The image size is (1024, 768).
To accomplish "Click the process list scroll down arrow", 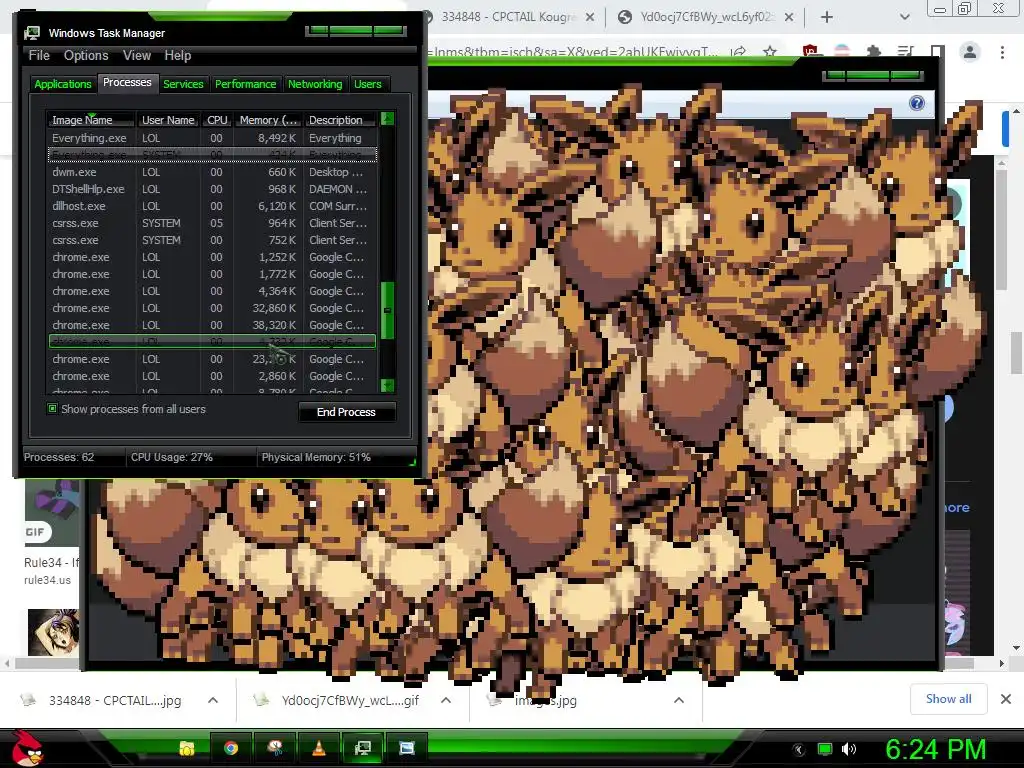I will tap(387, 385).
